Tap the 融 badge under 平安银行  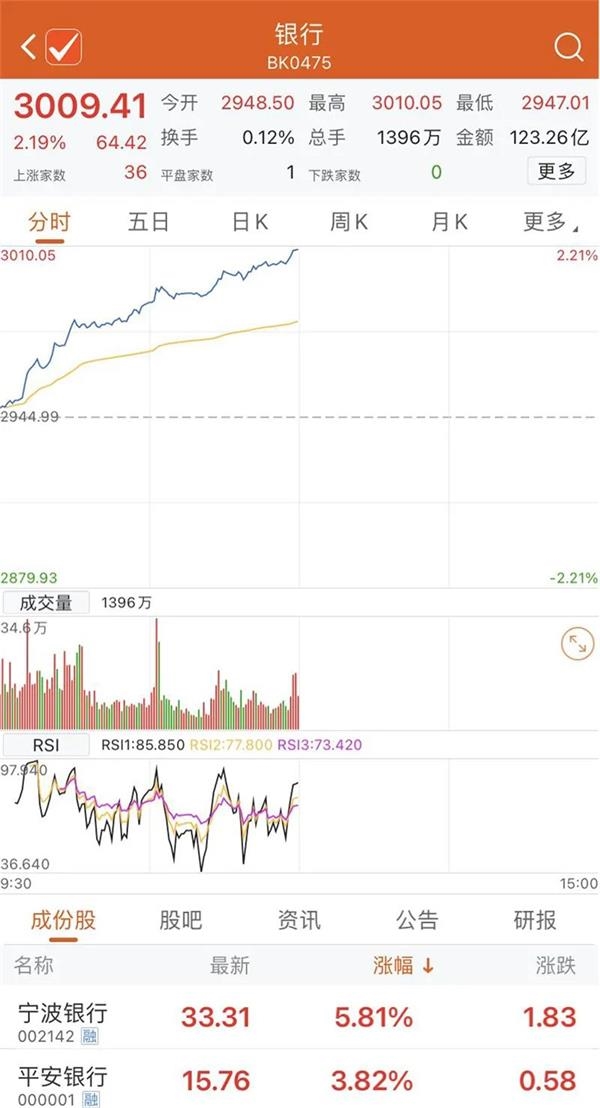pyautogui.click(x=90, y=1099)
